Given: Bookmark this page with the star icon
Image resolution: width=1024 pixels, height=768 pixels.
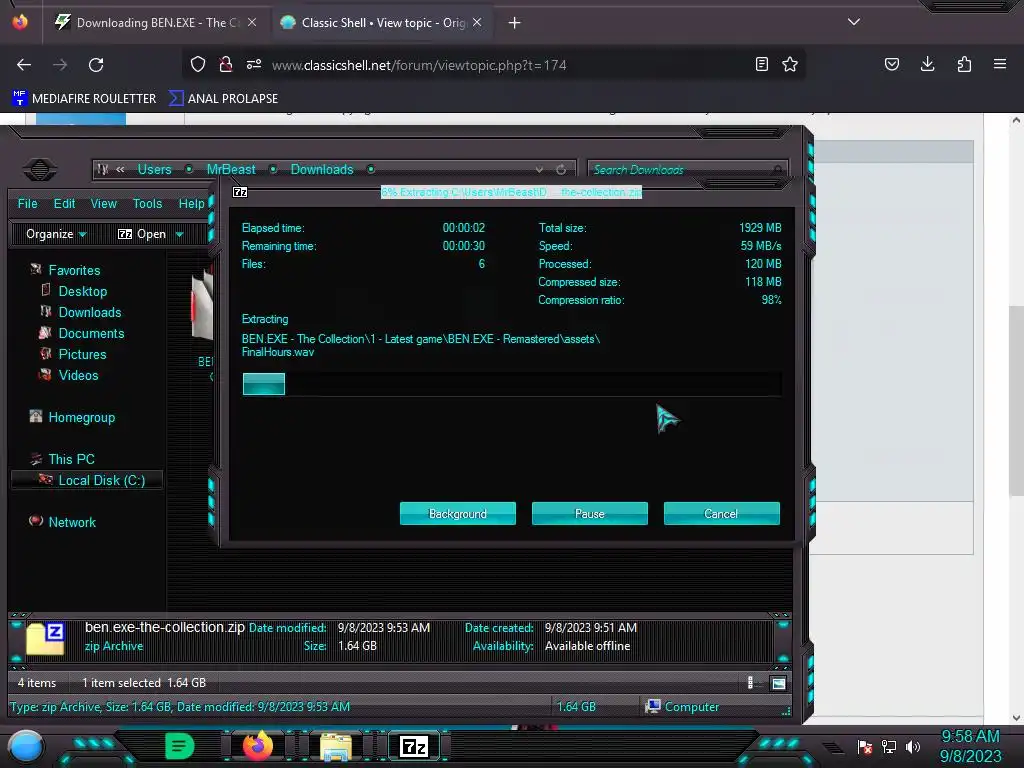Looking at the screenshot, I should click(790, 64).
